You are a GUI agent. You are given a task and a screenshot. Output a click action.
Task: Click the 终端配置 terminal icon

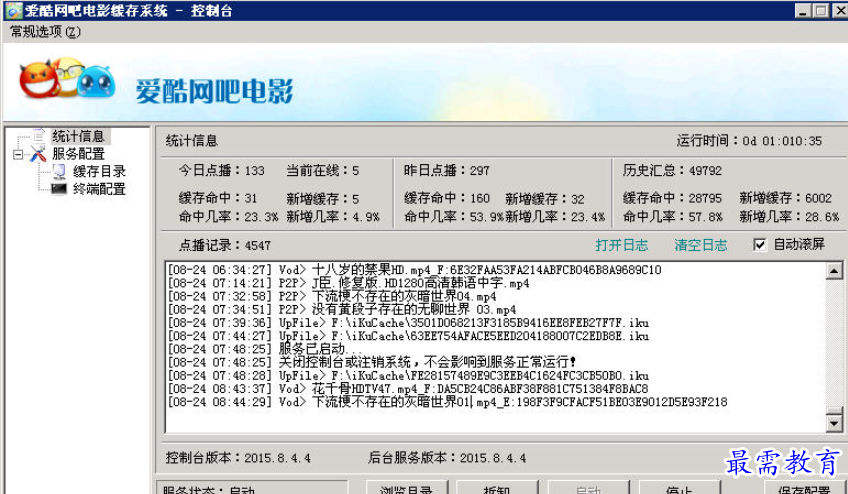(59, 189)
